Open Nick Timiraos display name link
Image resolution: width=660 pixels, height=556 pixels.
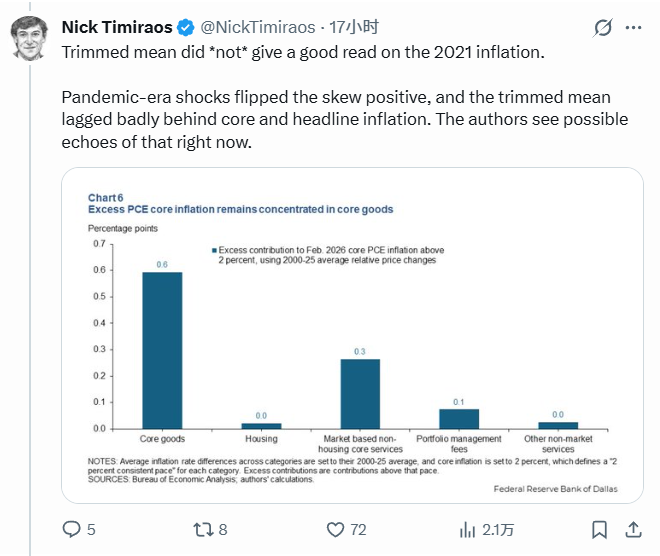point(117,27)
